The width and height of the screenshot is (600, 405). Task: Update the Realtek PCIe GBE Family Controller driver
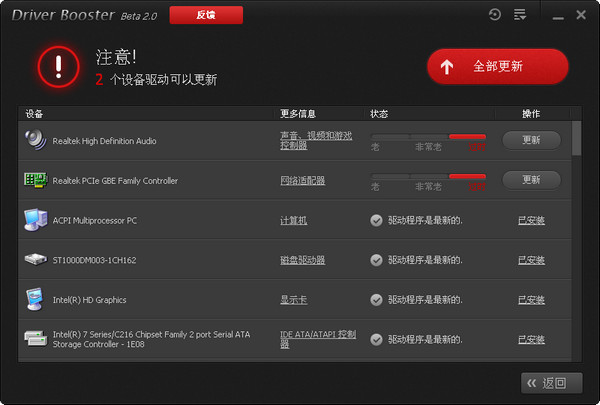[531, 180]
